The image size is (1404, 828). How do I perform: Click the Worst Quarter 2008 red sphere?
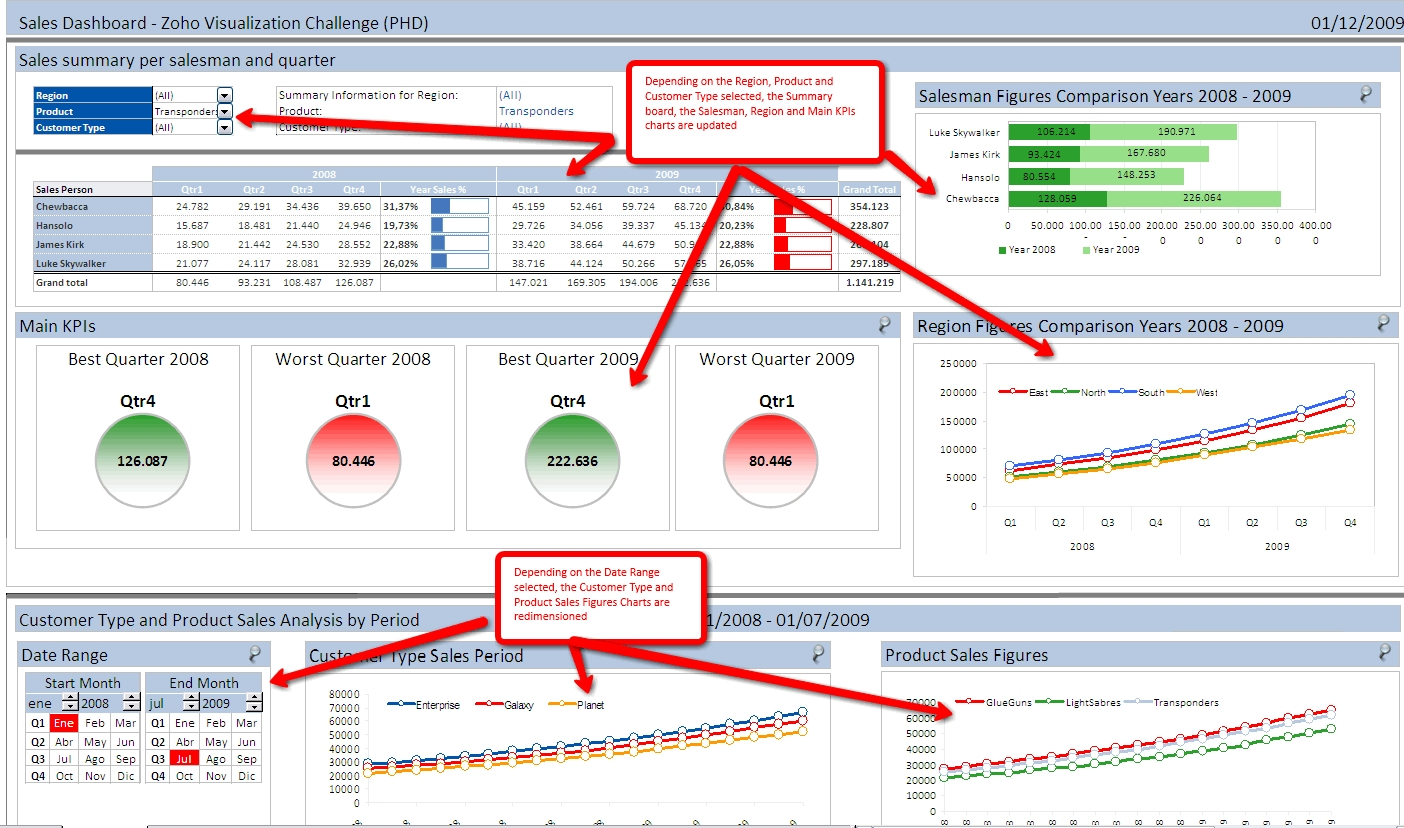click(352, 461)
